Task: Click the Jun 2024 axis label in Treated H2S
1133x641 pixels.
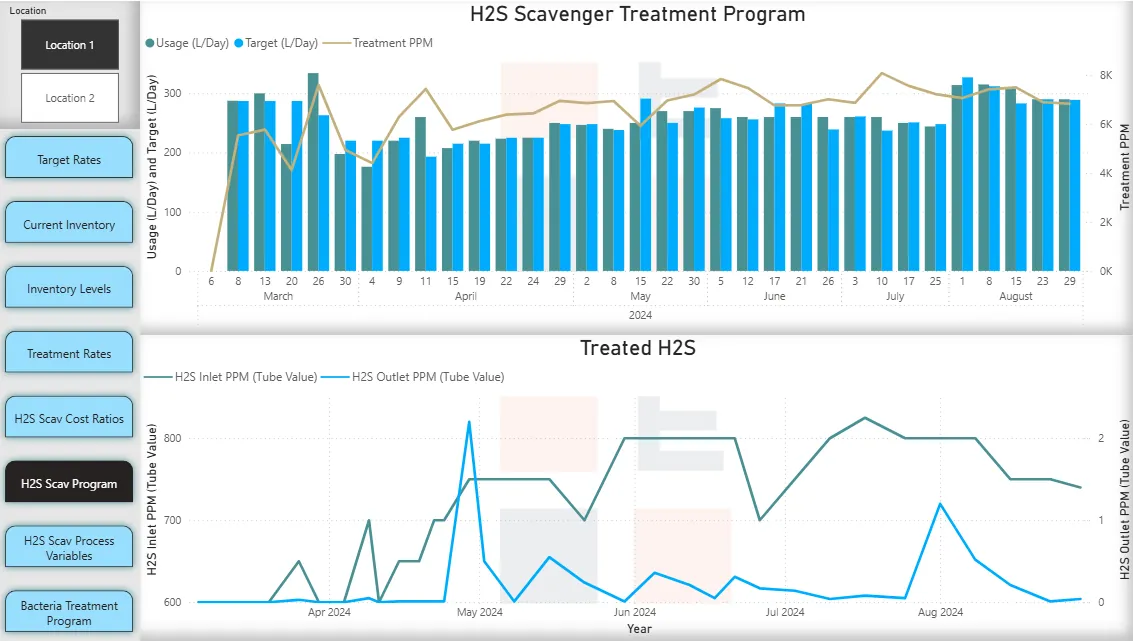Action: (634, 612)
